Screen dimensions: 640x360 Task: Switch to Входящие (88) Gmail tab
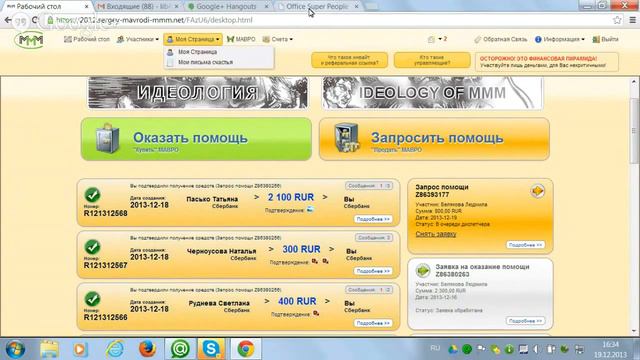[139, 7]
